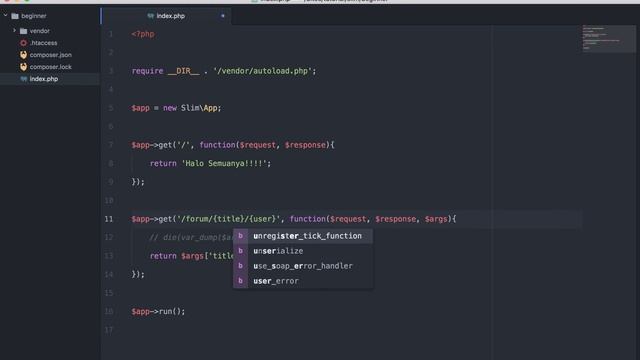Click the index.php file icon in tree

24,79
